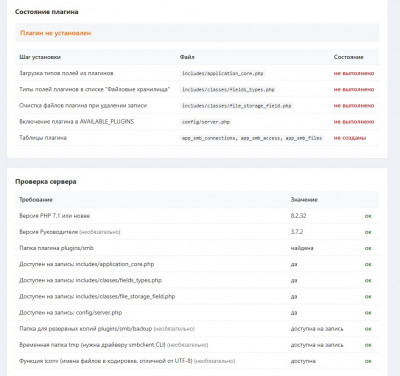Screen dimensions: 400x376
Task: Click the file code includes/classes/fields_types.php in install steps
Action: (x=228, y=89)
